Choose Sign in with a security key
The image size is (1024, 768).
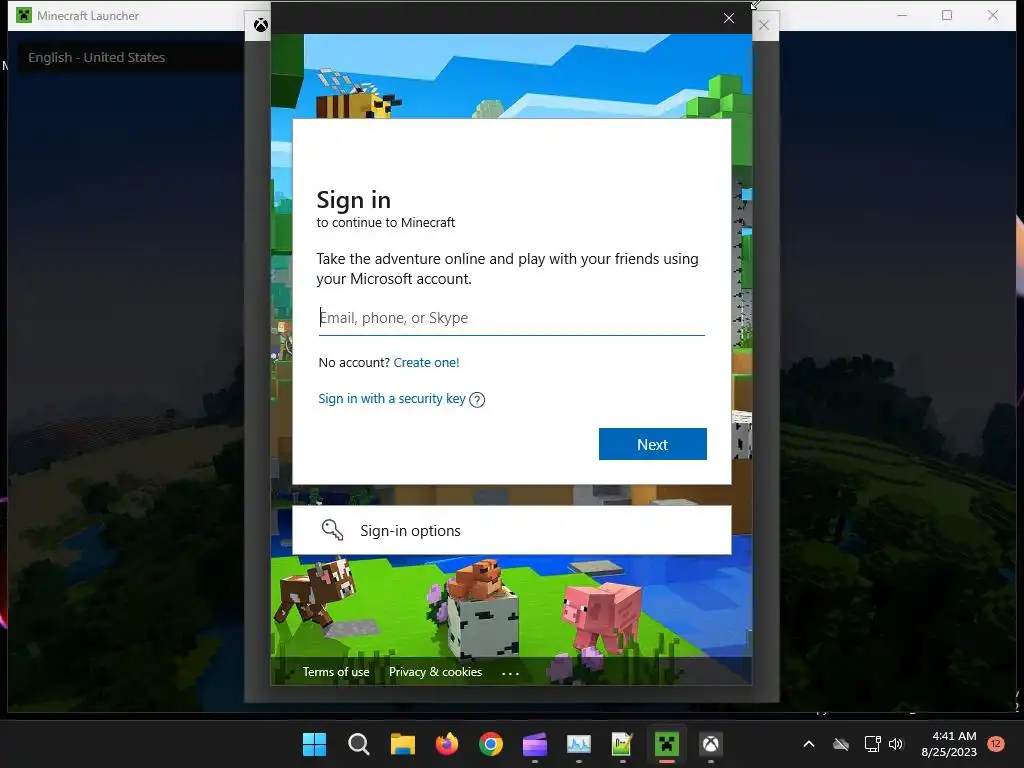point(392,399)
